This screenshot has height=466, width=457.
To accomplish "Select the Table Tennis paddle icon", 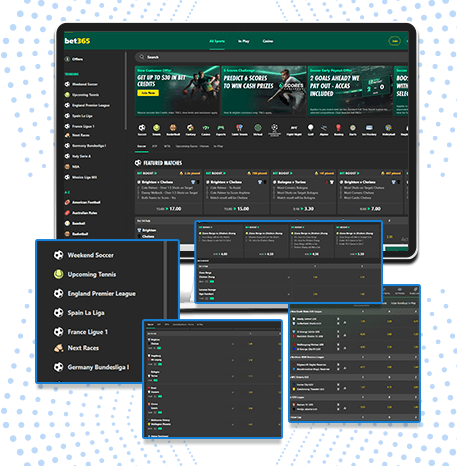I will click(239, 128).
